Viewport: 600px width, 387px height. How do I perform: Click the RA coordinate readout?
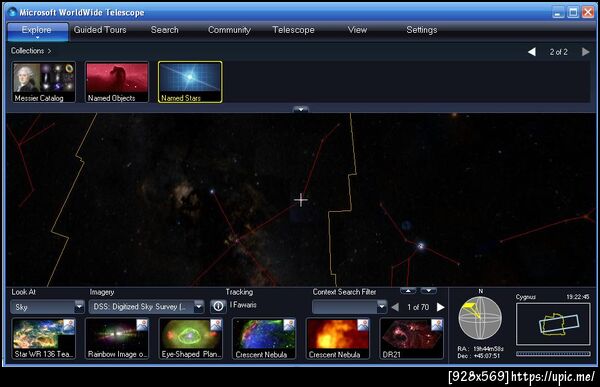coord(481,349)
